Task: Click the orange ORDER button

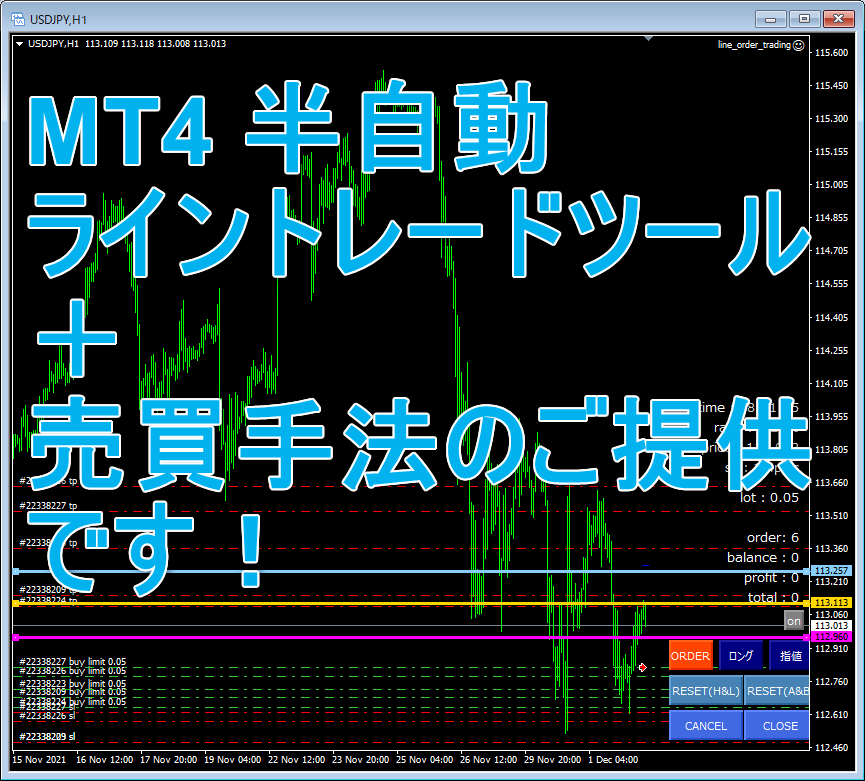Action: click(690, 655)
